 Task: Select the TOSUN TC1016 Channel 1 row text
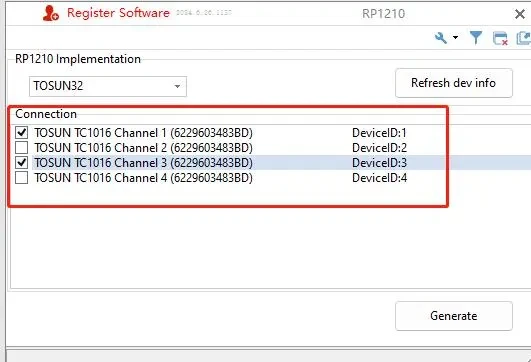point(143,133)
